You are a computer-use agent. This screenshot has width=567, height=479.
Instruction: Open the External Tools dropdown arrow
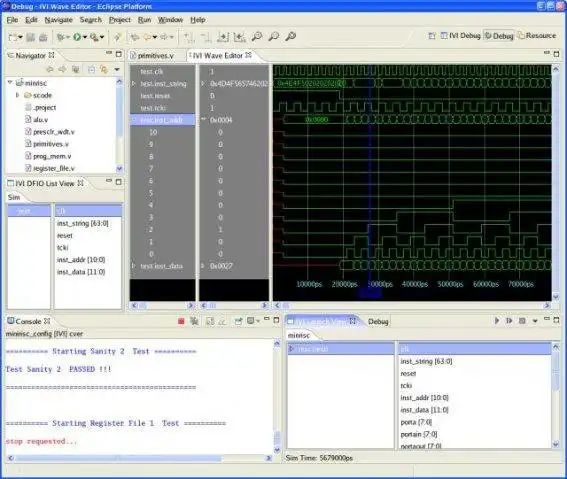click(x=102, y=37)
